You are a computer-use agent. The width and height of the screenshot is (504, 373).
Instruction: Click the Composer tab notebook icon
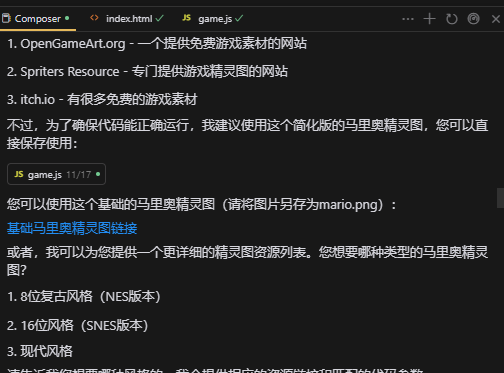tap(6, 18)
